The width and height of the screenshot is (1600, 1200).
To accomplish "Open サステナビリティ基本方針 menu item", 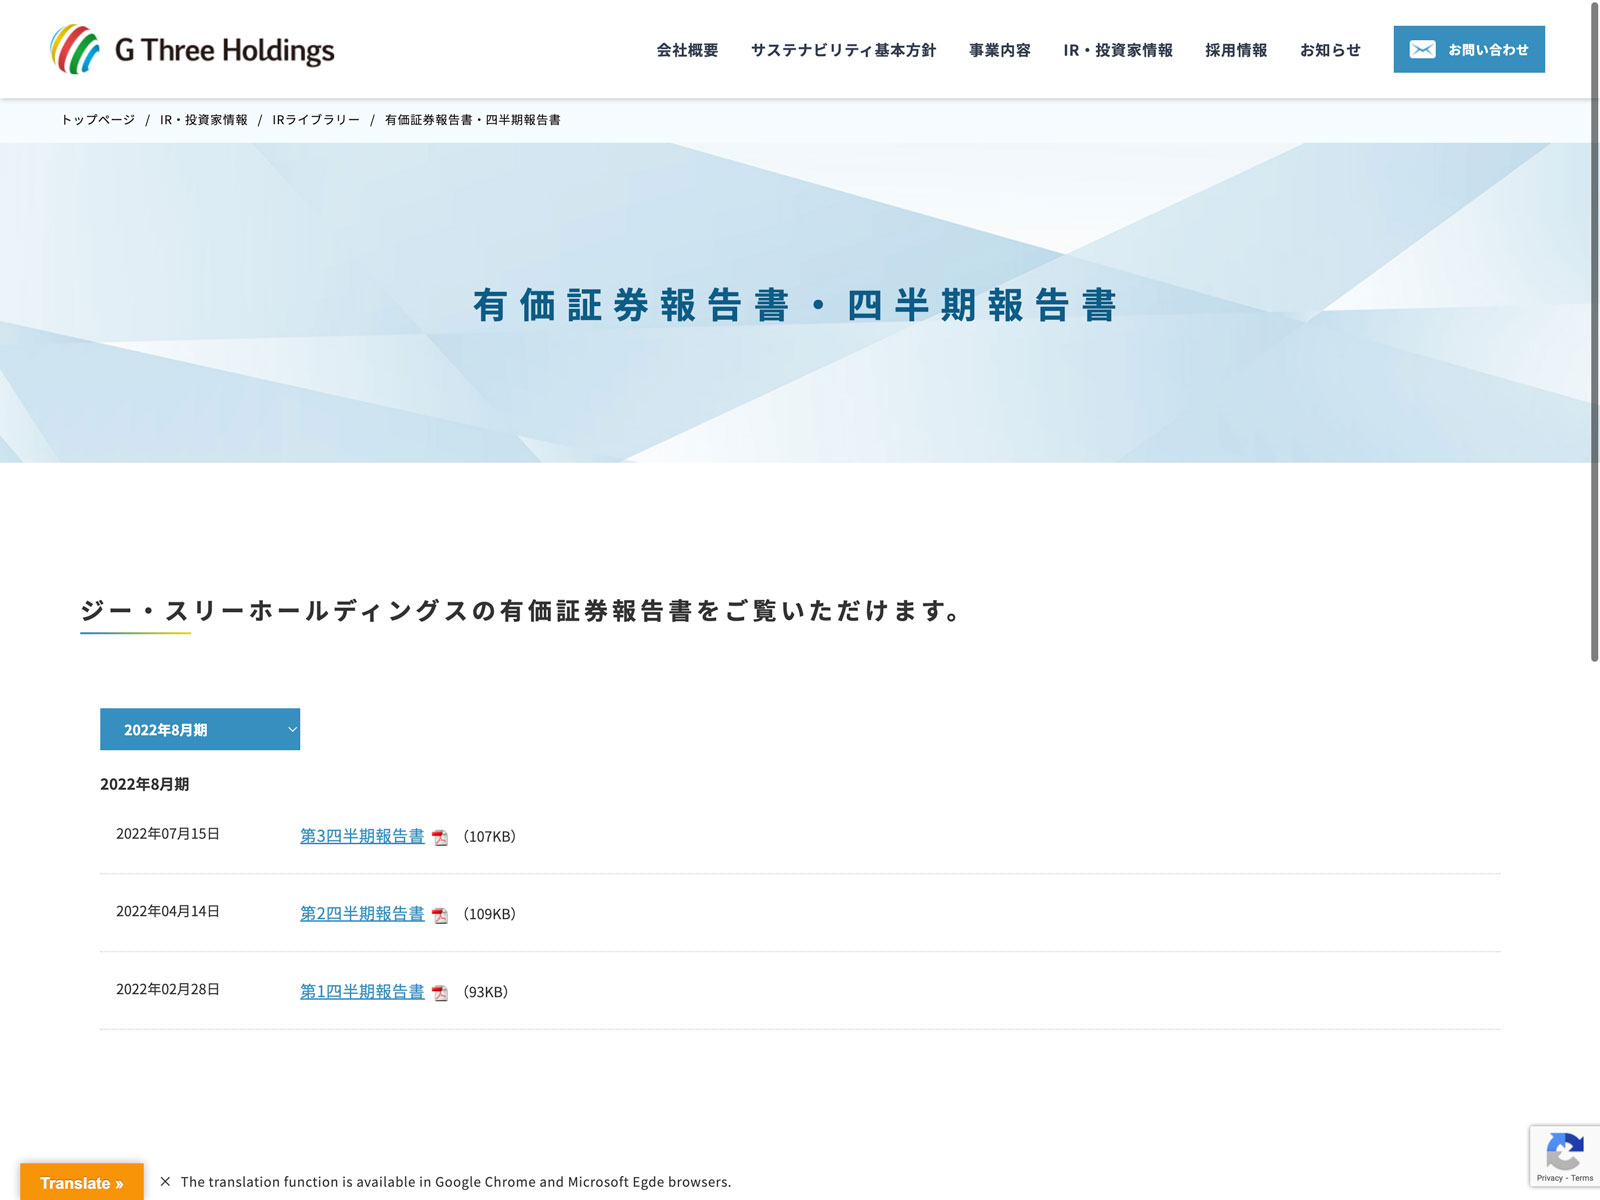I will [843, 50].
